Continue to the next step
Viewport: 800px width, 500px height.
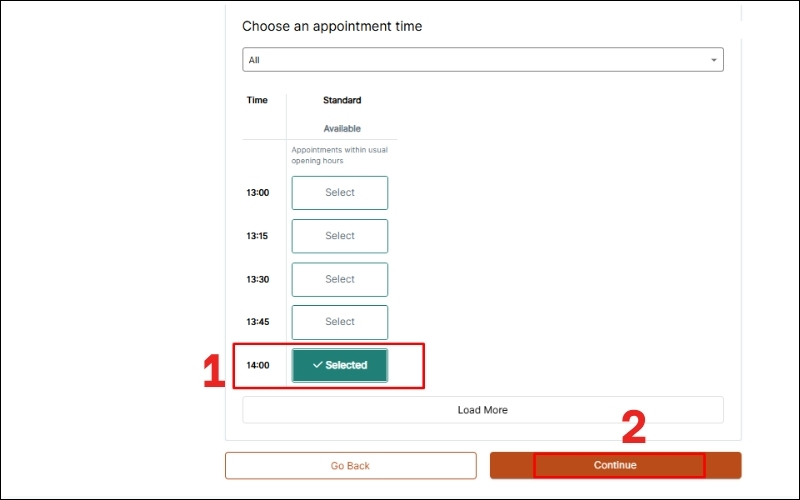coord(615,465)
